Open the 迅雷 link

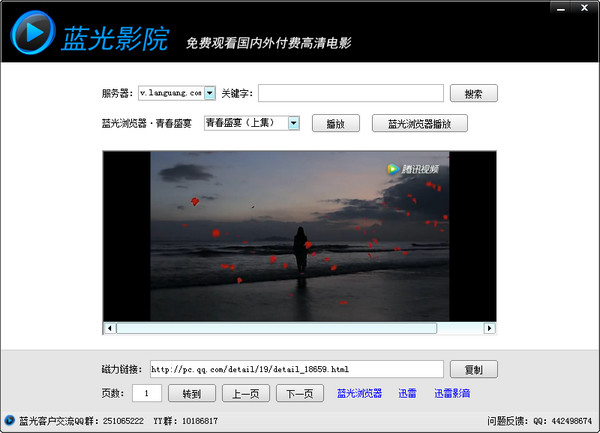[407, 393]
